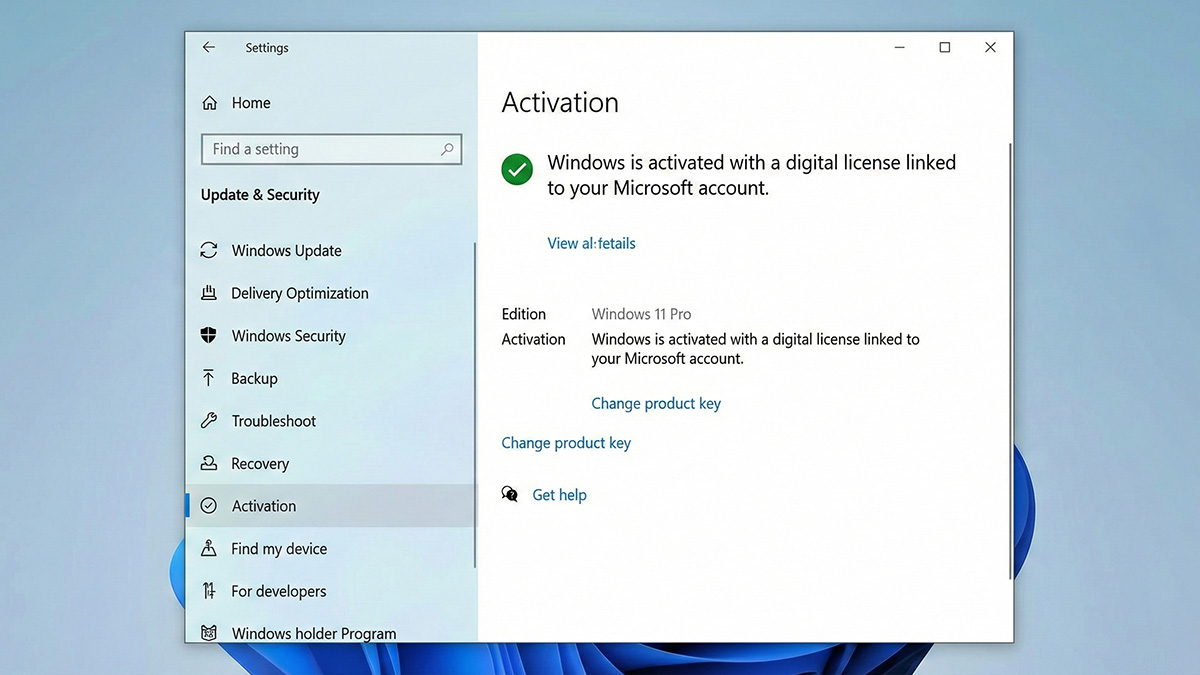Open Change product key under Activation
The image size is (1200, 675).
click(656, 403)
